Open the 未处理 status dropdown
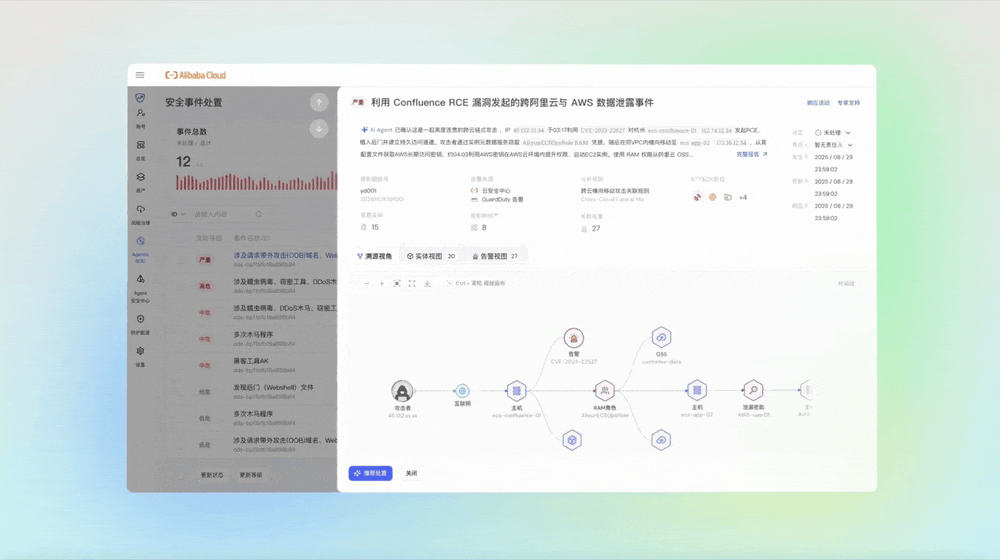The height and width of the screenshot is (560, 1000). click(x=833, y=133)
